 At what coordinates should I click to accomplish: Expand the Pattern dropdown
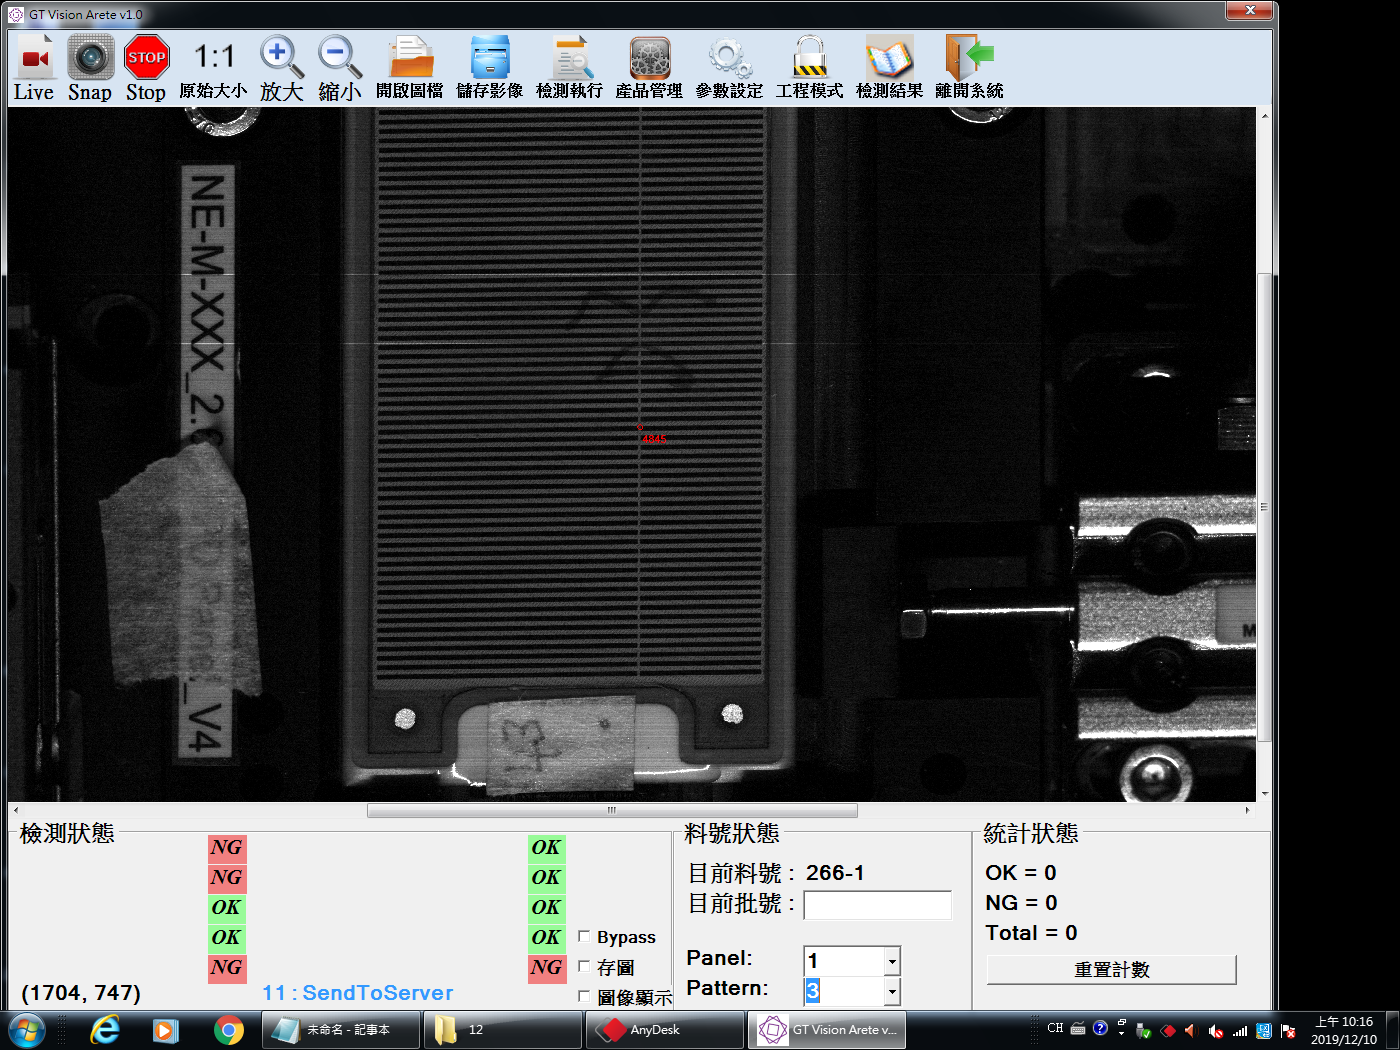tap(892, 991)
